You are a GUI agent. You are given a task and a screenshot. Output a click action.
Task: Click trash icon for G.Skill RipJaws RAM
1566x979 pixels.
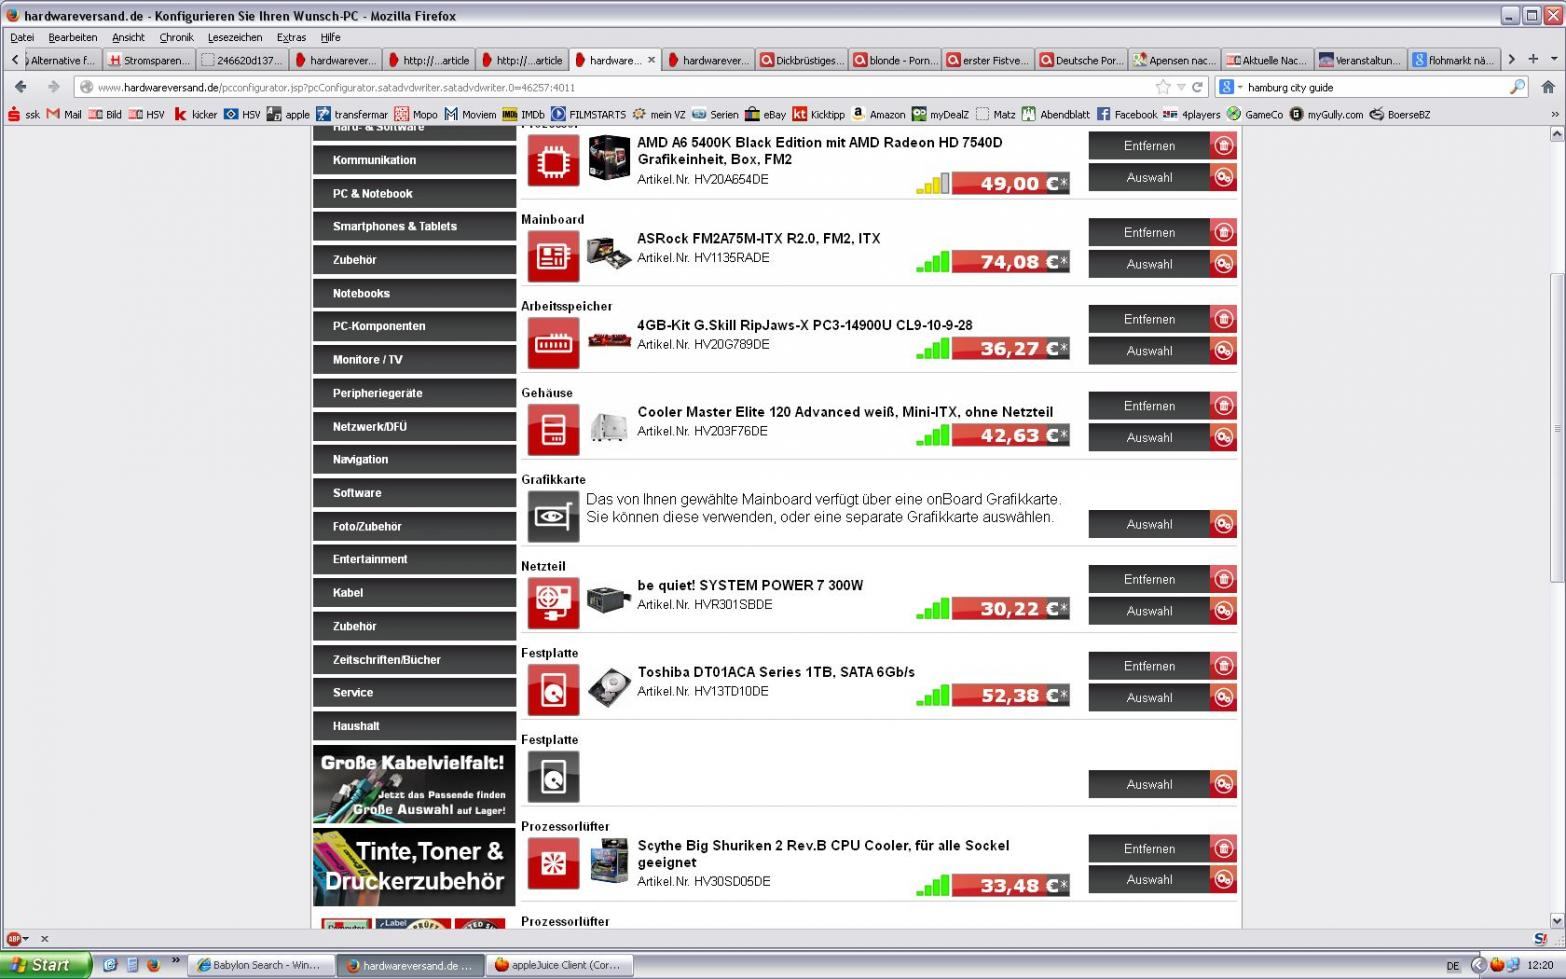1223,319
